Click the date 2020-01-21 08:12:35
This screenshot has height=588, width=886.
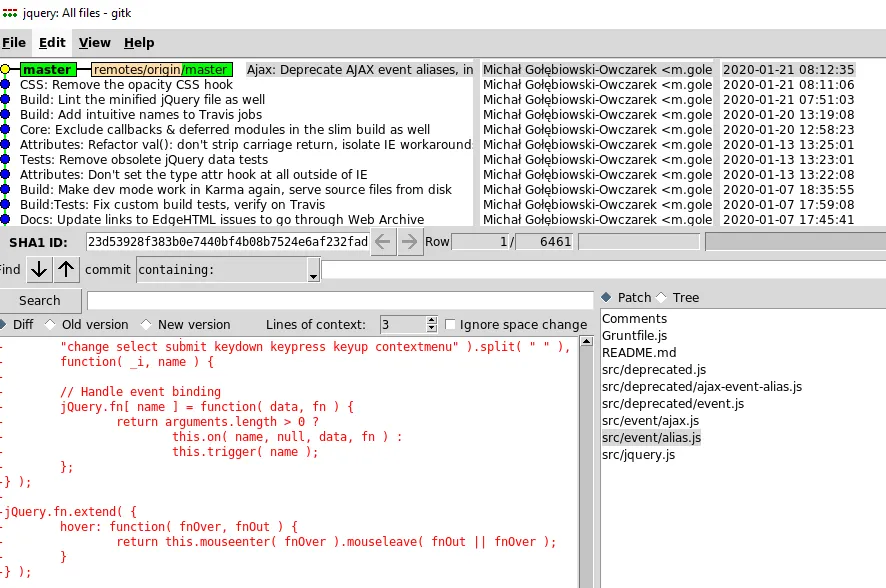[788, 69]
